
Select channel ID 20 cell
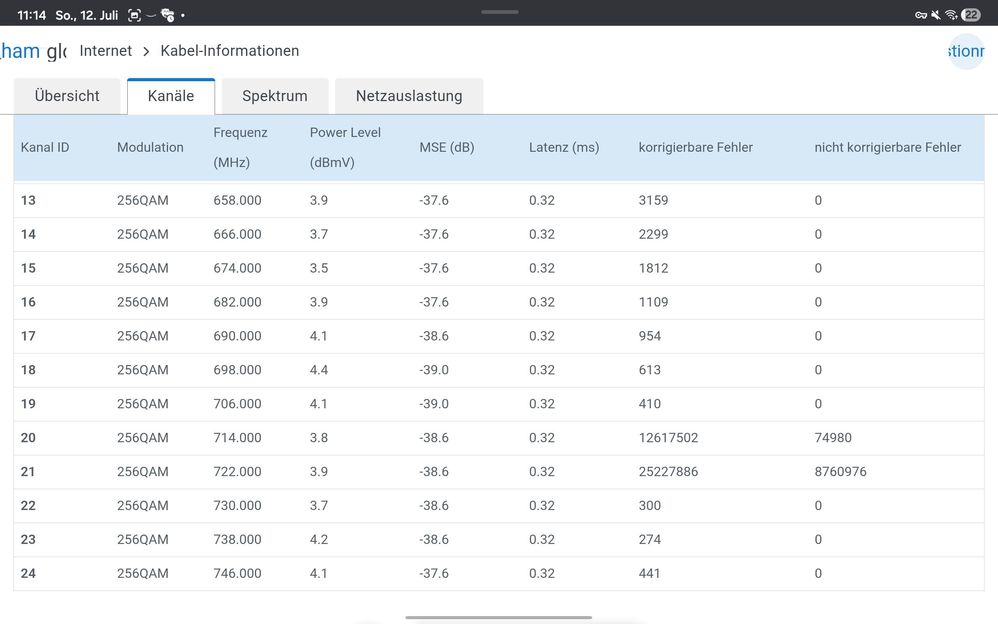[28, 438]
